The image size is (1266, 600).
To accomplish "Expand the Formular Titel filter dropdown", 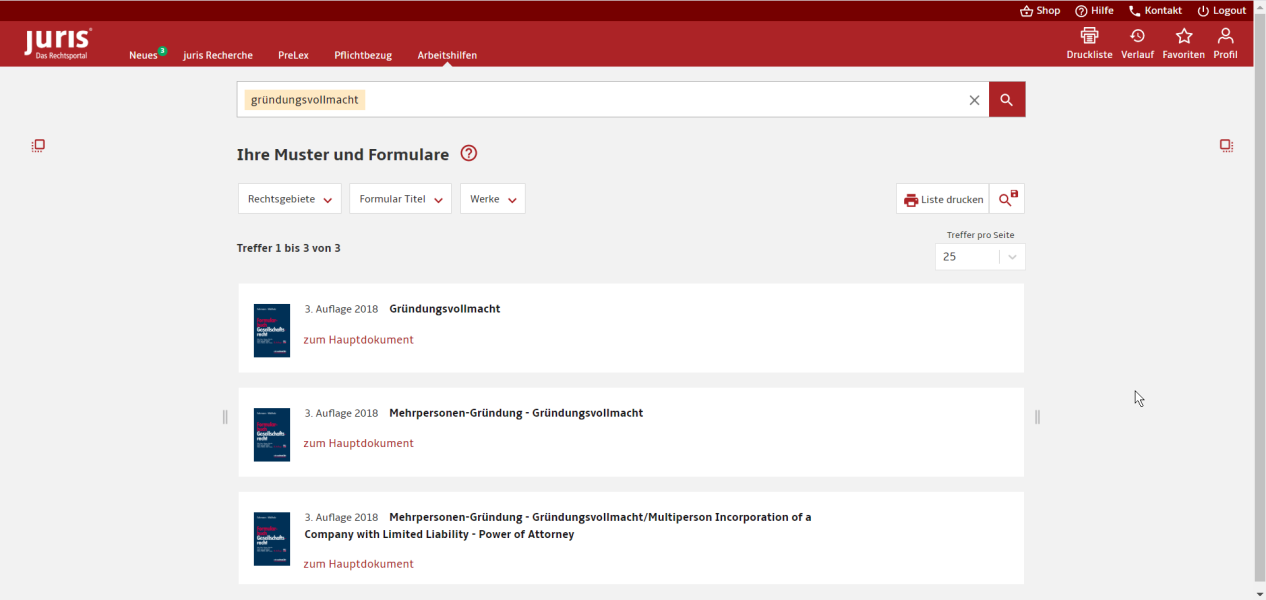I will click(x=400, y=199).
